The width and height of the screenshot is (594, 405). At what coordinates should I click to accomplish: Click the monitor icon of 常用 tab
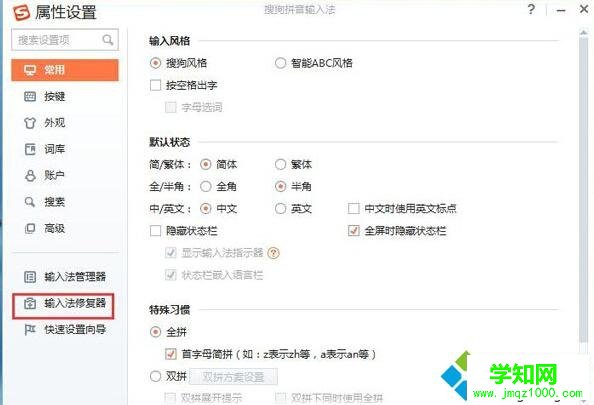[30, 70]
